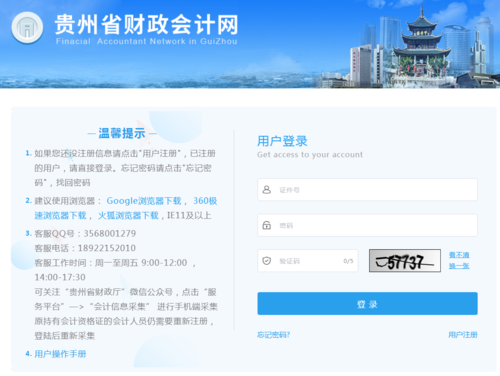Open the 忘记密码? link
The height and width of the screenshot is (376, 500).
[x=273, y=335]
